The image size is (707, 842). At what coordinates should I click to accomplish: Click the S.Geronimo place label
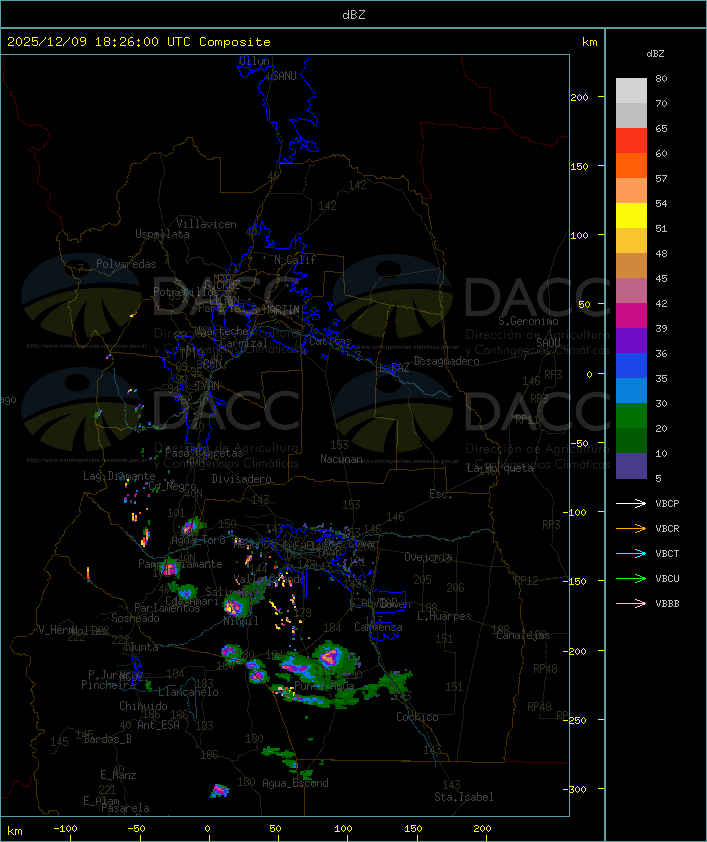pyautogui.click(x=528, y=321)
